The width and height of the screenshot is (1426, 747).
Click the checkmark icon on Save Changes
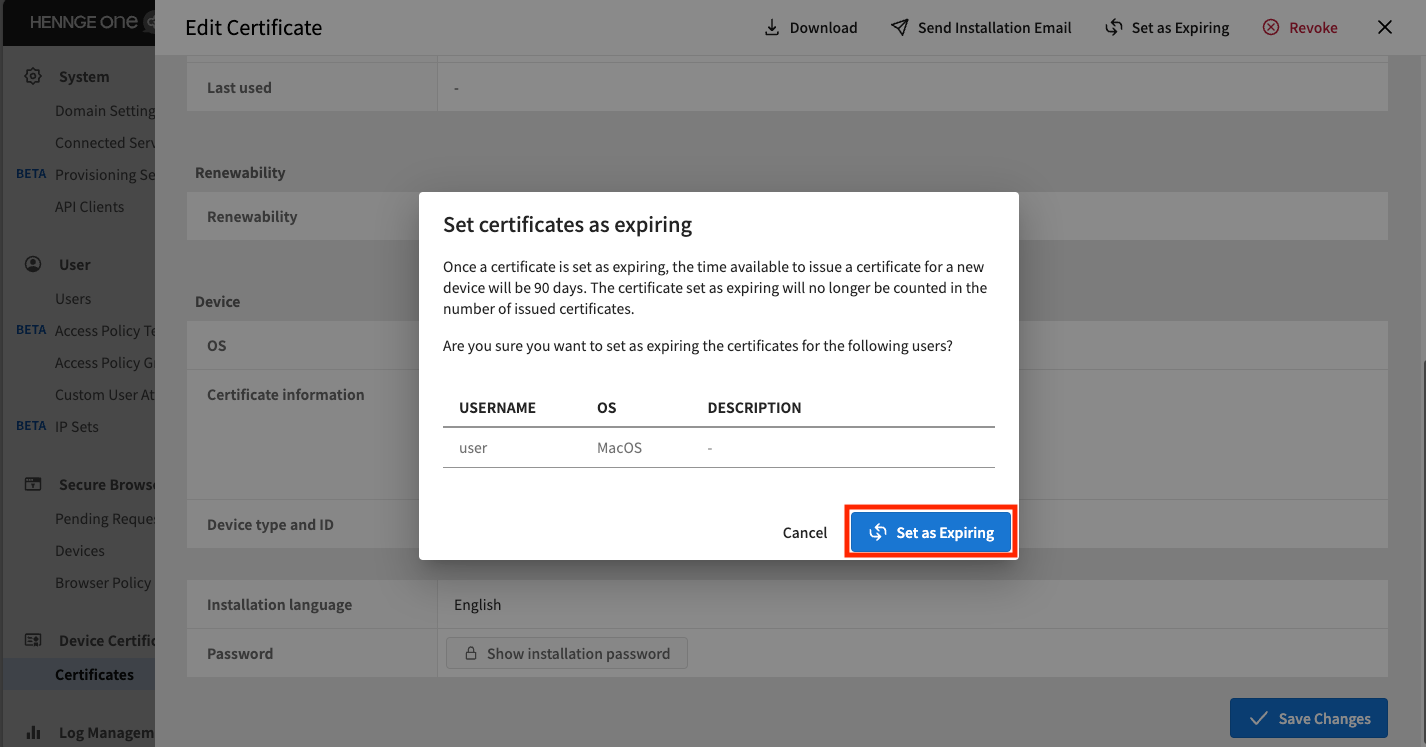coord(1259,718)
